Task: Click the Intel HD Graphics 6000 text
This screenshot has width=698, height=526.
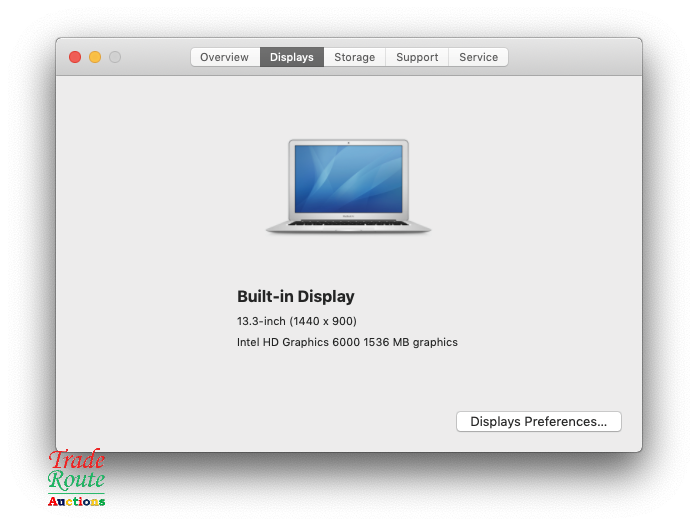Action: [347, 342]
